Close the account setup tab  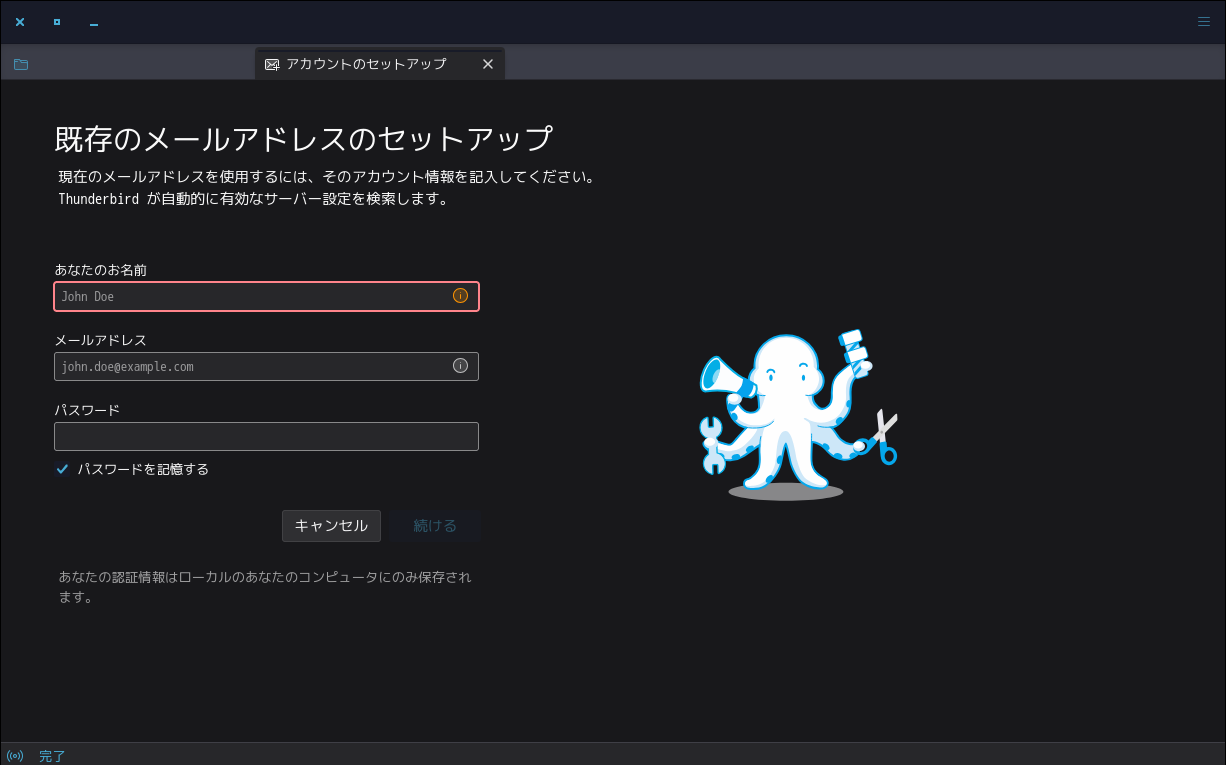tap(488, 63)
